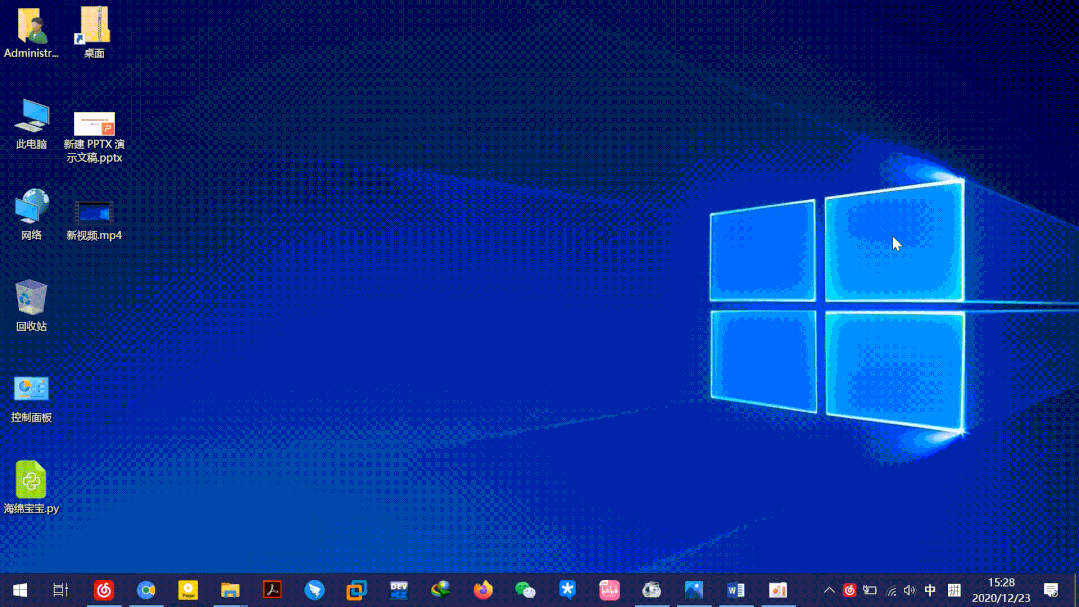Open Task View from the taskbar
This screenshot has width=1079, height=607.
click(x=61, y=590)
